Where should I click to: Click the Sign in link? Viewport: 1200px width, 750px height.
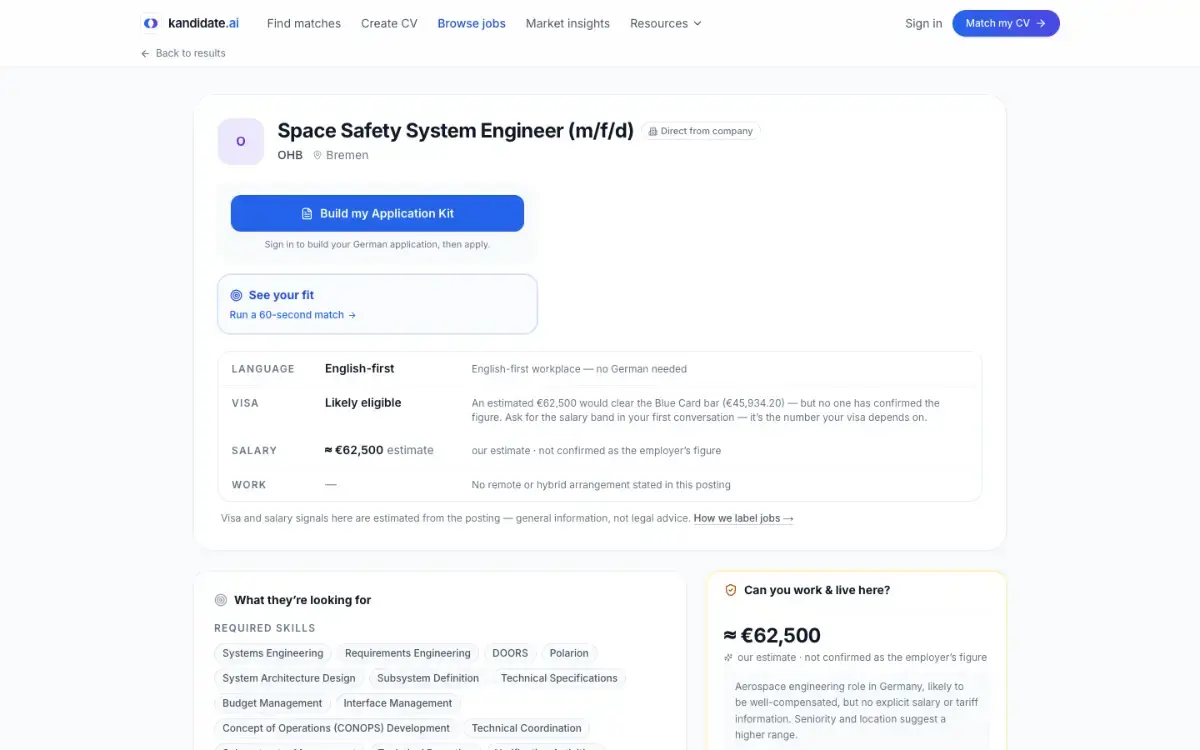[923, 23]
